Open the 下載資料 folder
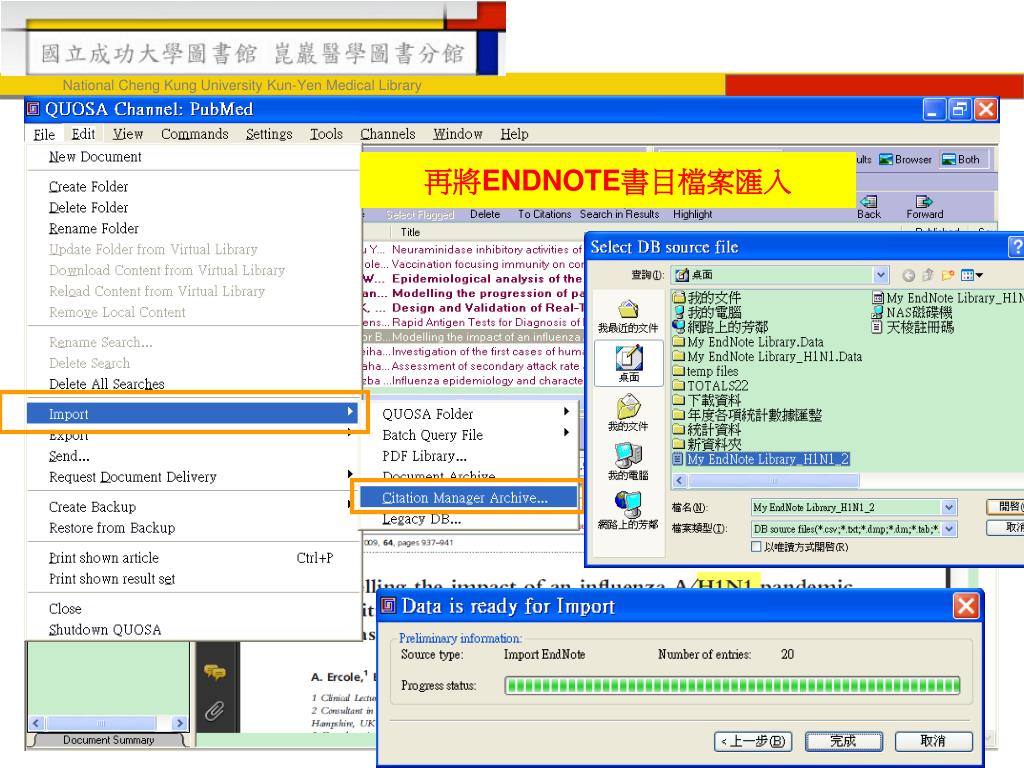This screenshot has height=768, width=1024. 707,400
